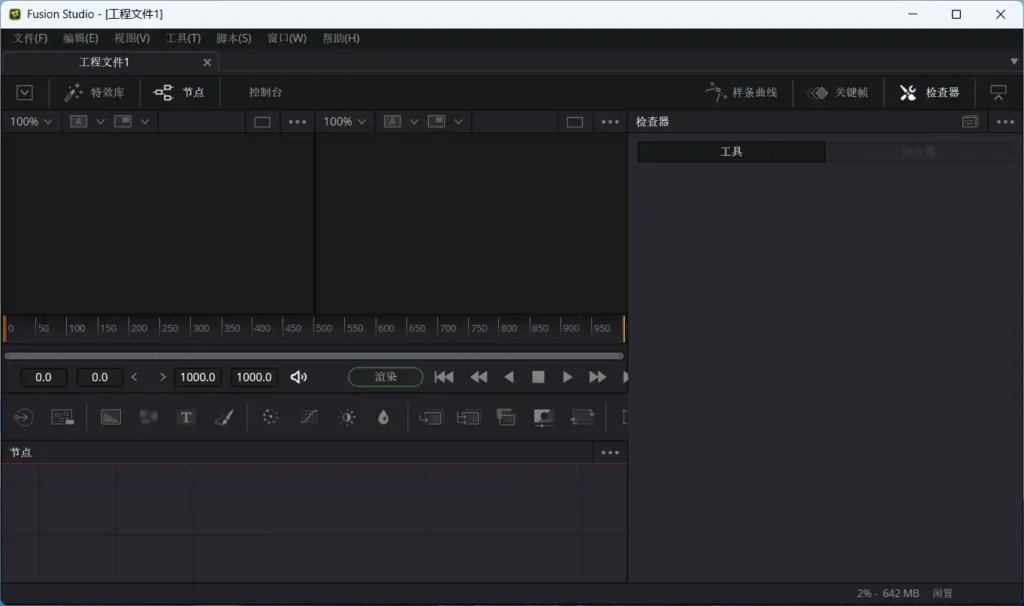1024x606 pixels.
Task: Toggle the Spline (样条曲线) editor panel
Action: coord(741,93)
